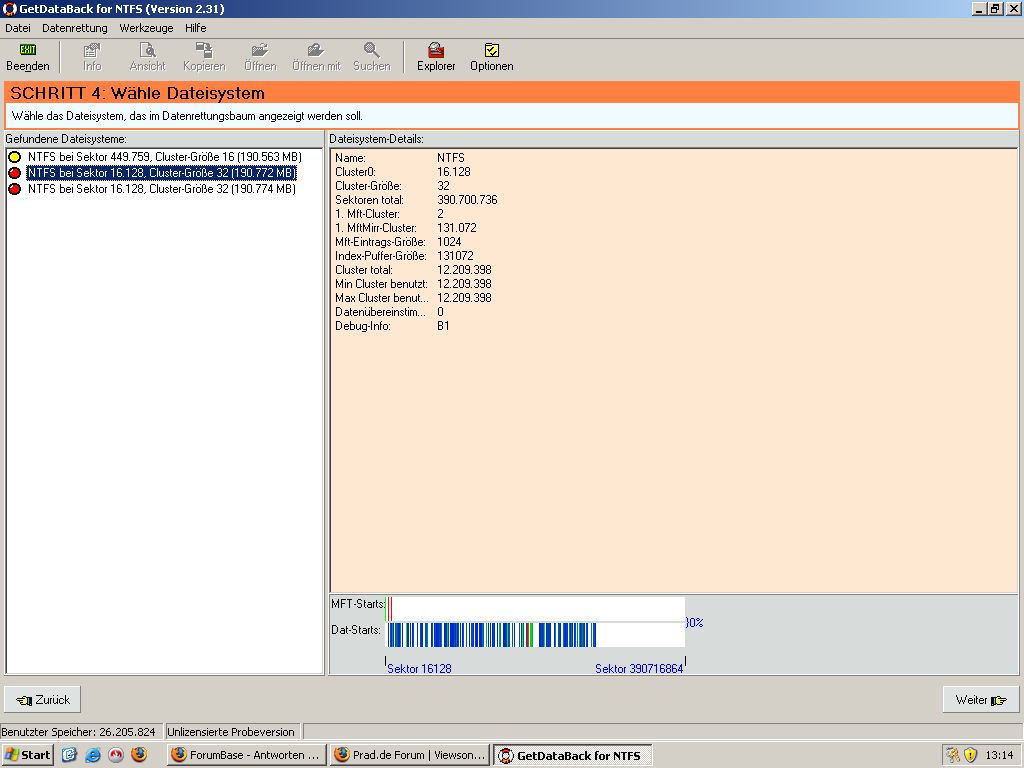Click the show desktop quick launch icon
1024x768 pixels.
point(69,755)
